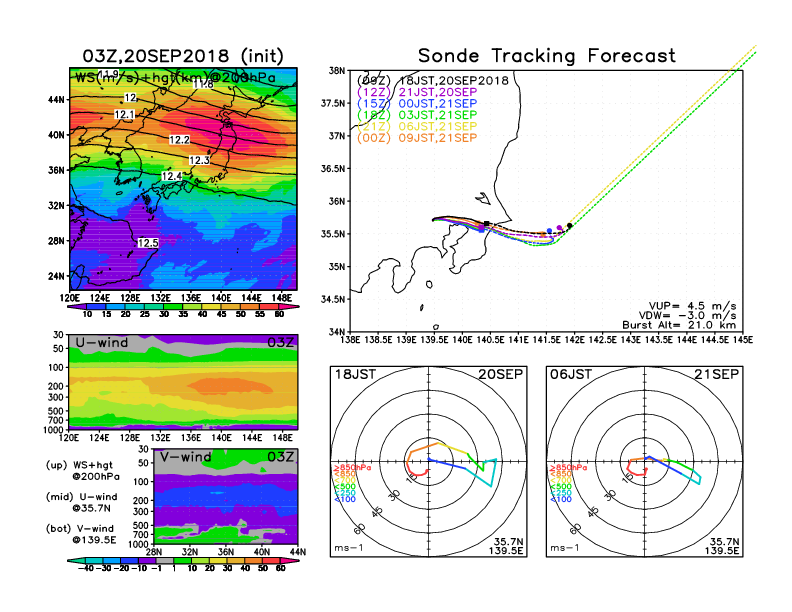Click the "<100" legend in the 06JST hodograph
792x612 pixels.
pos(561,499)
